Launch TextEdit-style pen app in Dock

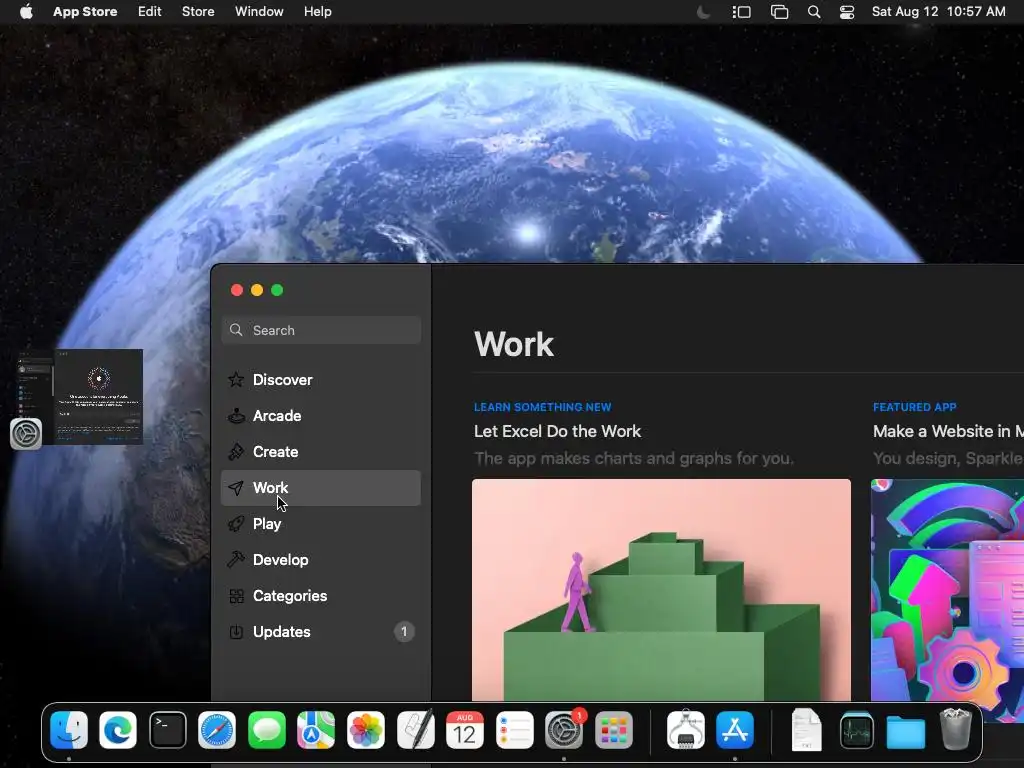[415, 729]
